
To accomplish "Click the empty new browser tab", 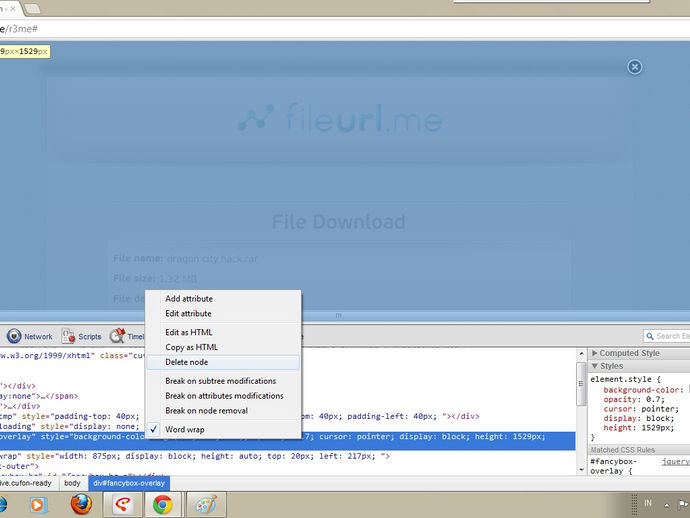I will point(32,8).
